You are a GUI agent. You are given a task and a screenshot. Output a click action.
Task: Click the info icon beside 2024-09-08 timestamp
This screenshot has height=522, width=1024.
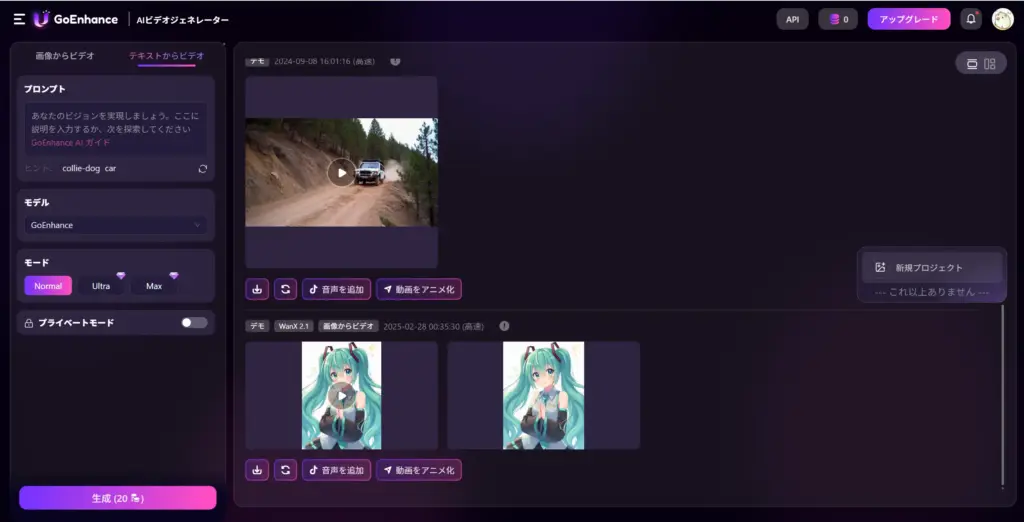395,61
